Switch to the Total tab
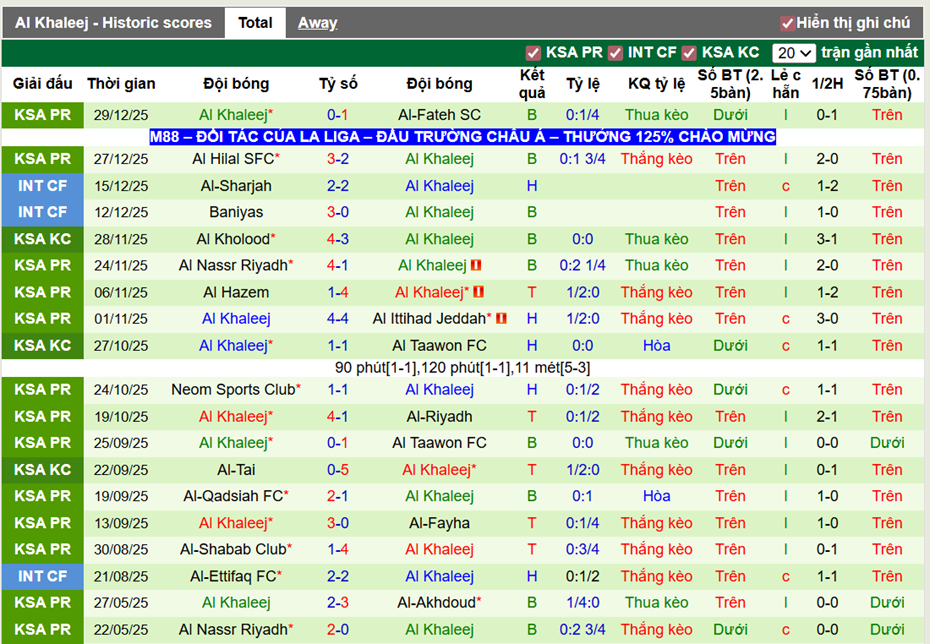The image size is (930, 644). coord(255,23)
